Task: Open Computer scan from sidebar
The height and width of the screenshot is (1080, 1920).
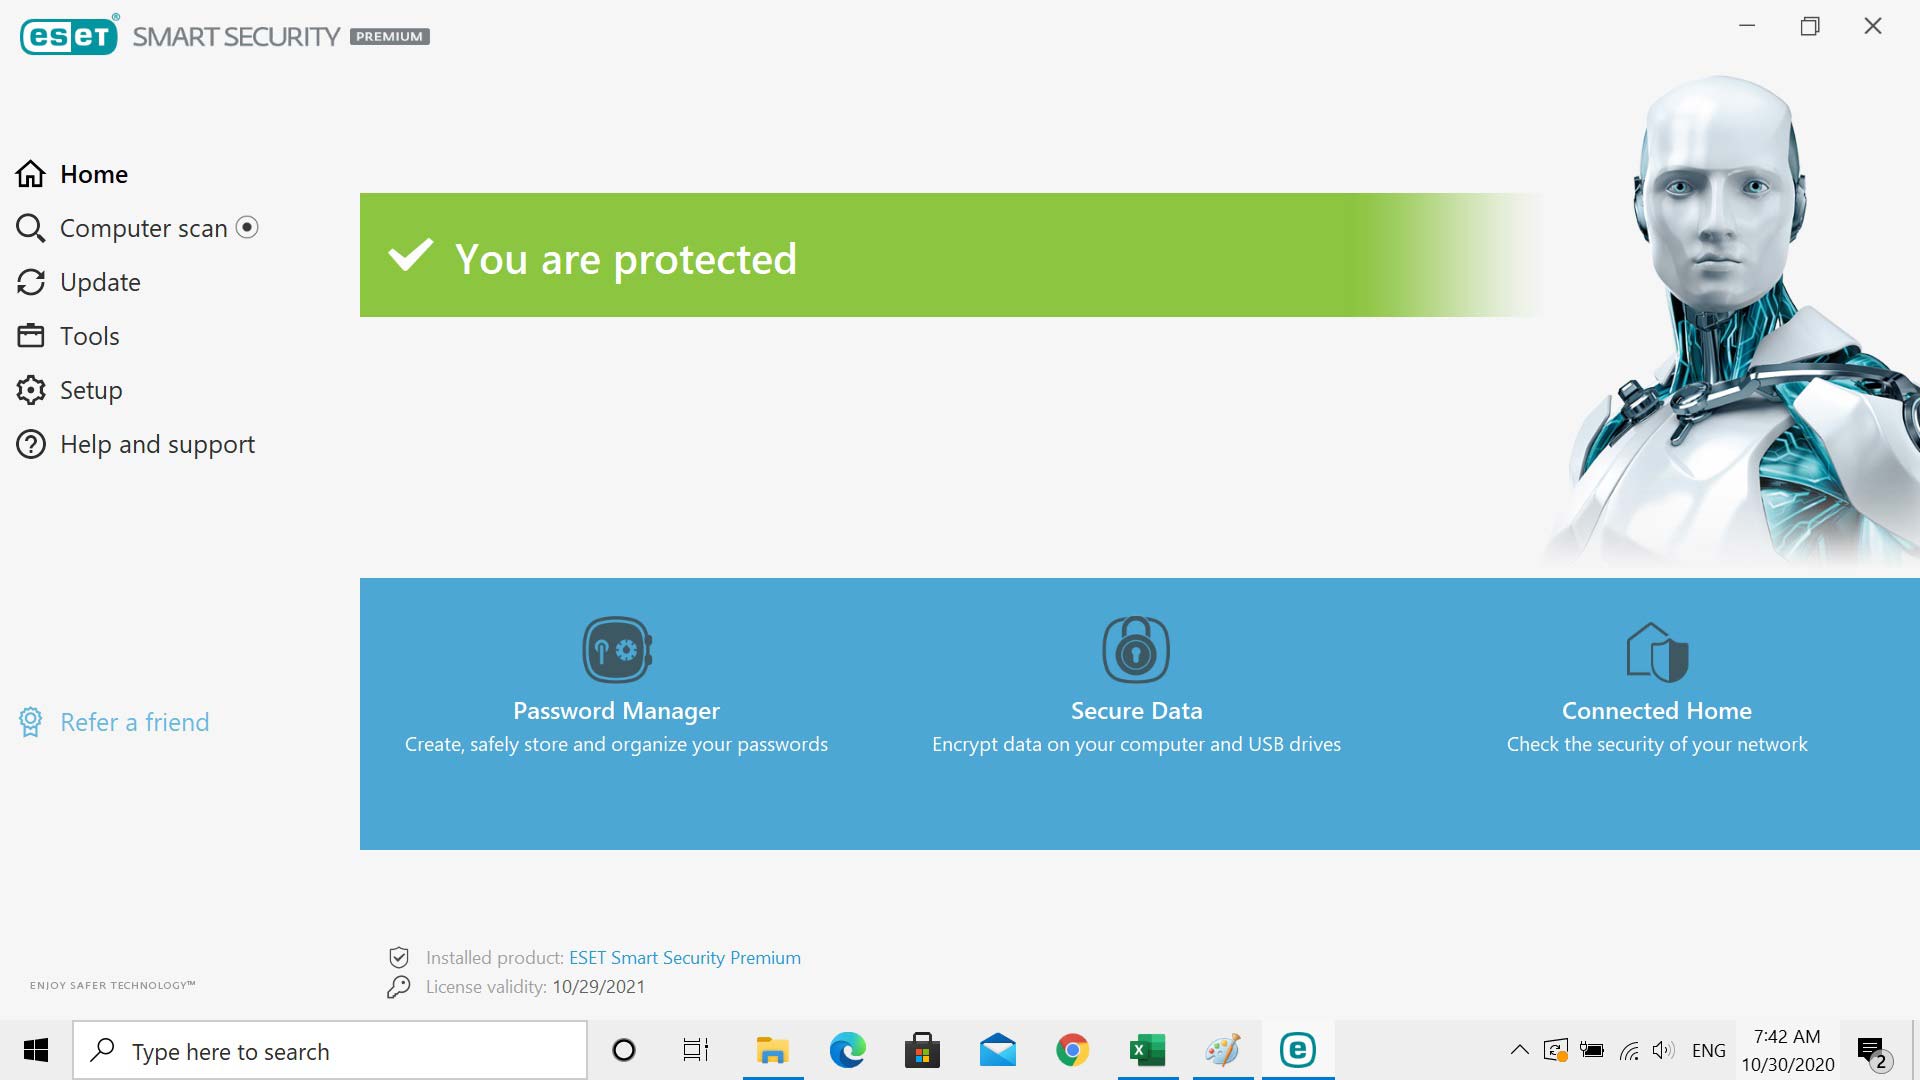Action: point(143,228)
